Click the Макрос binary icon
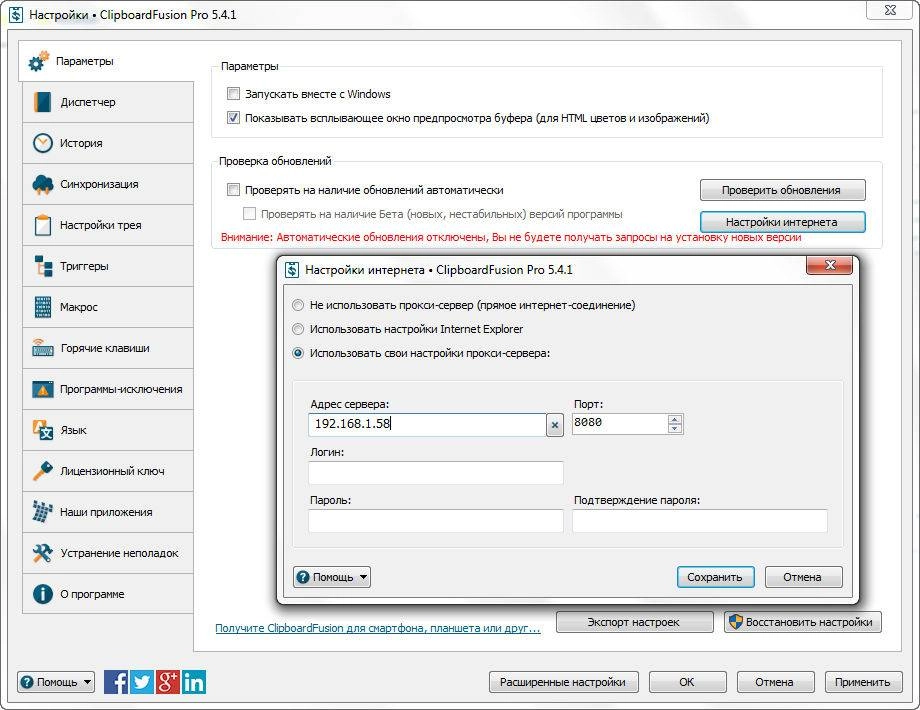Image resolution: width=920 pixels, height=710 pixels. 43,307
